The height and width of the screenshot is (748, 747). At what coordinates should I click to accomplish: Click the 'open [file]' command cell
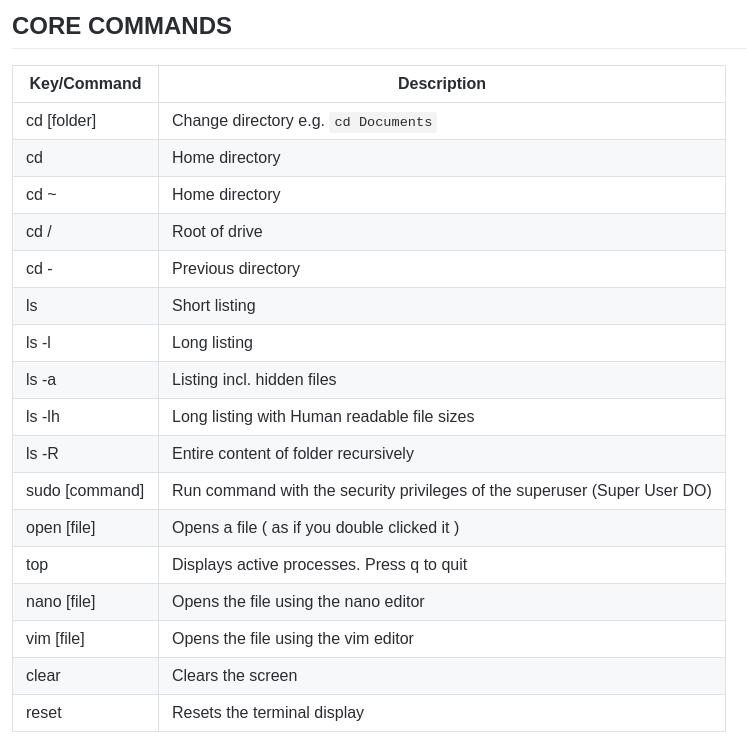click(85, 528)
